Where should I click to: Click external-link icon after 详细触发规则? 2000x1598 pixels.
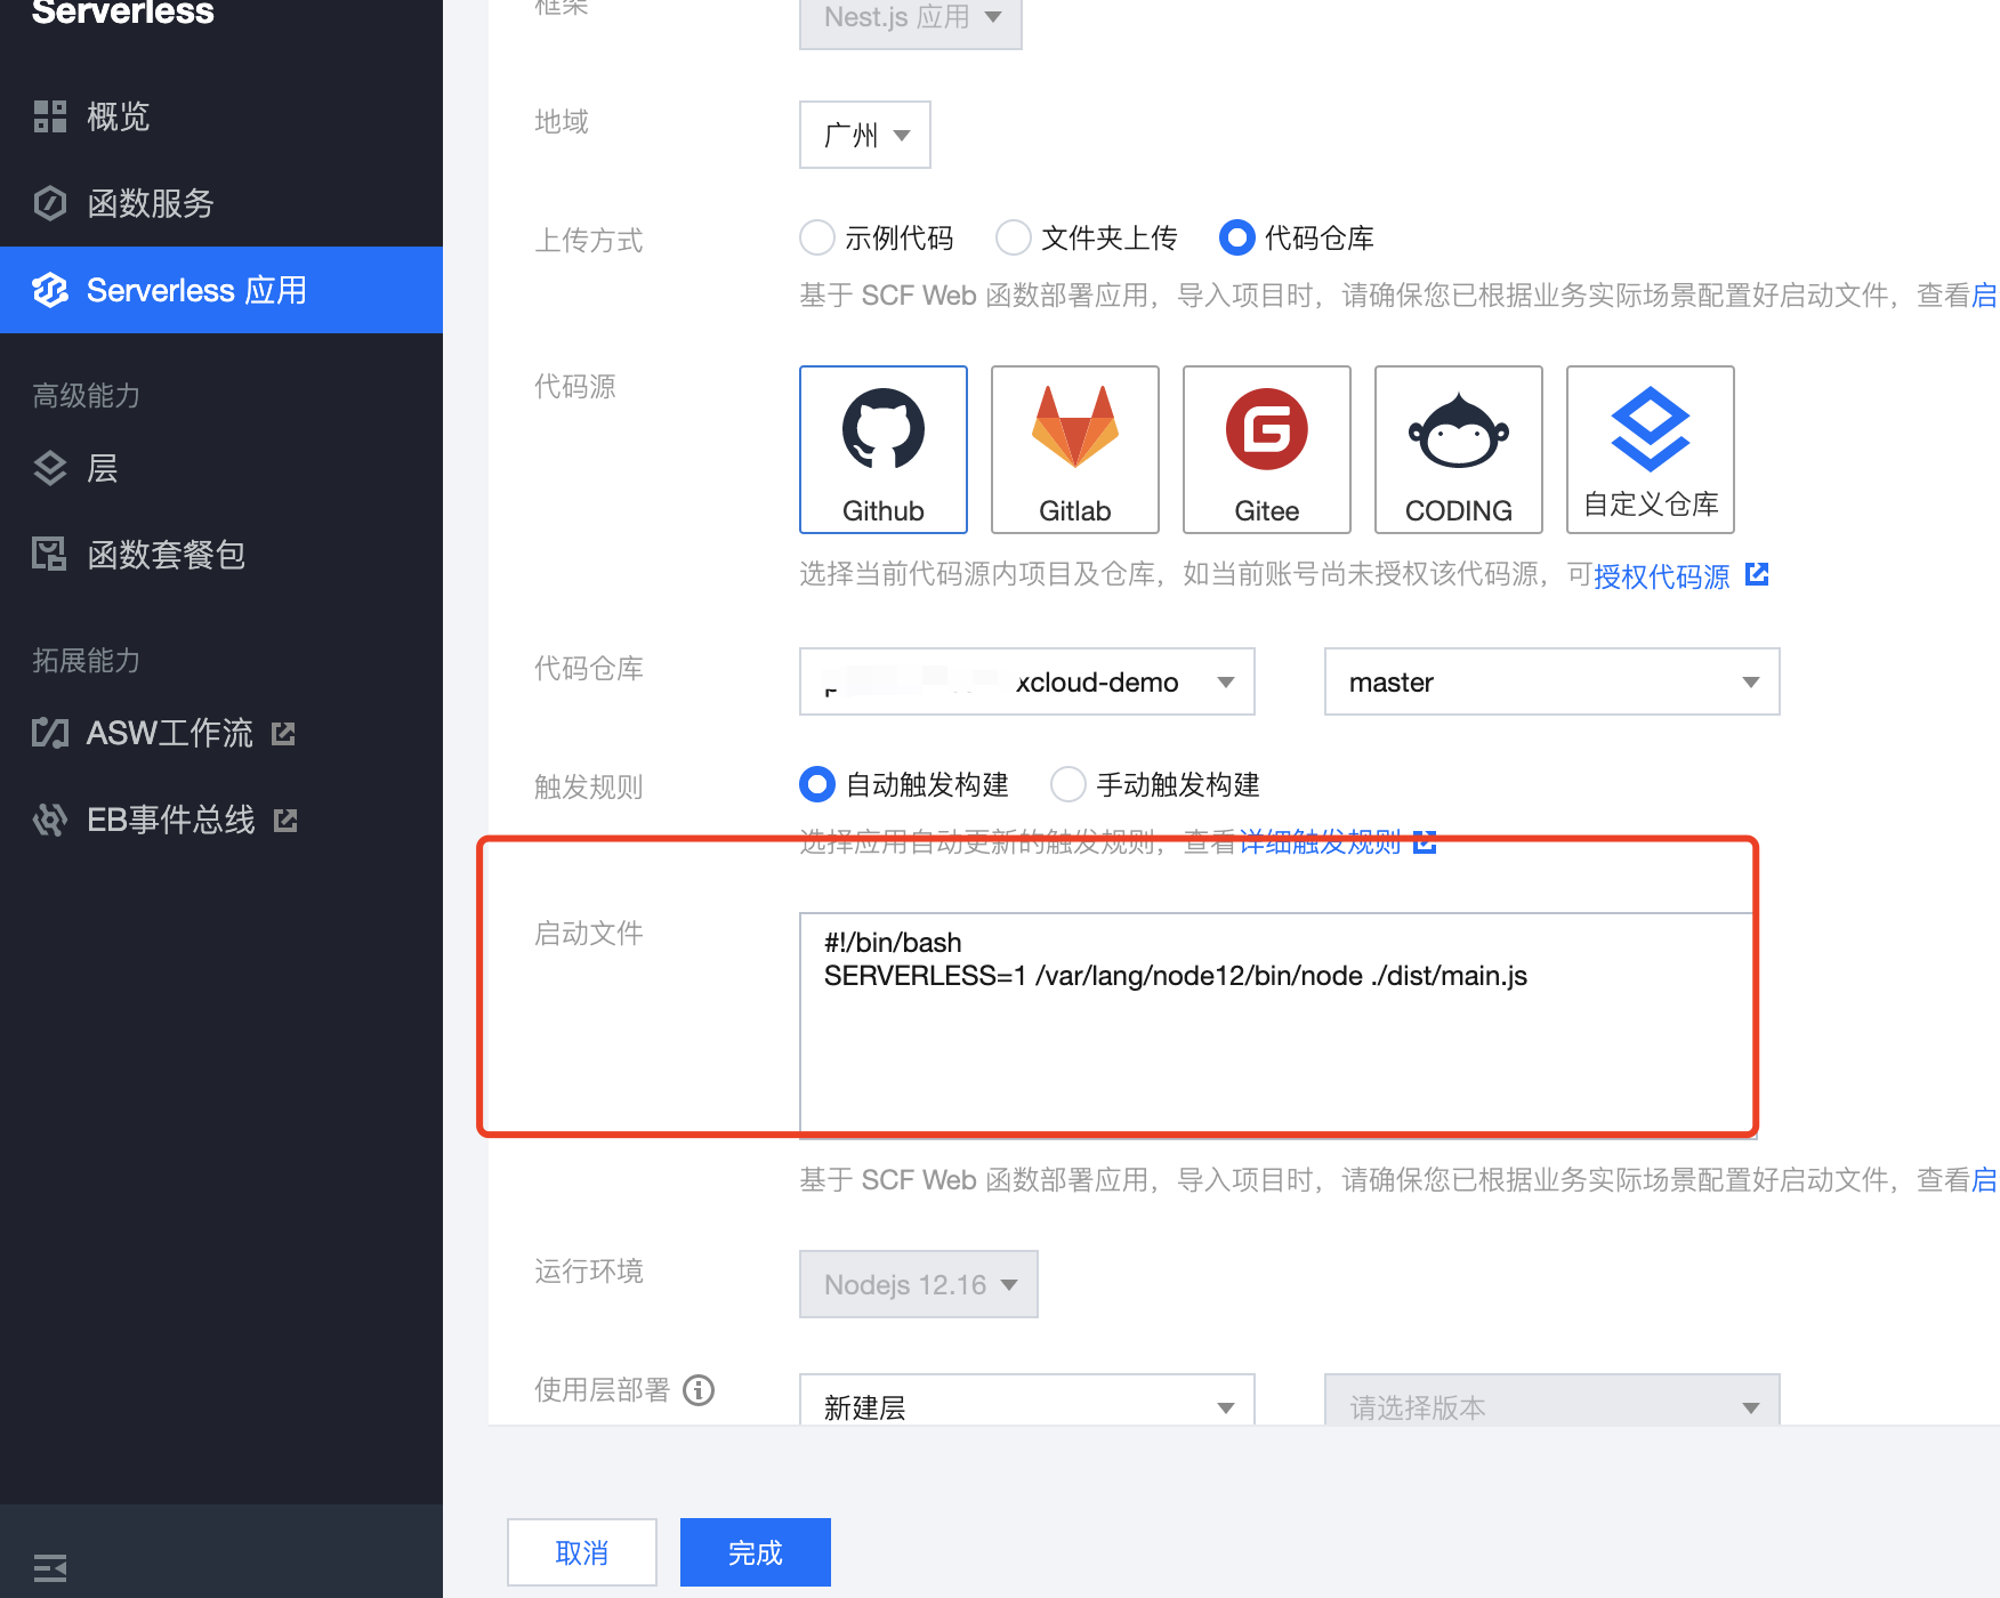click(1425, 842)
